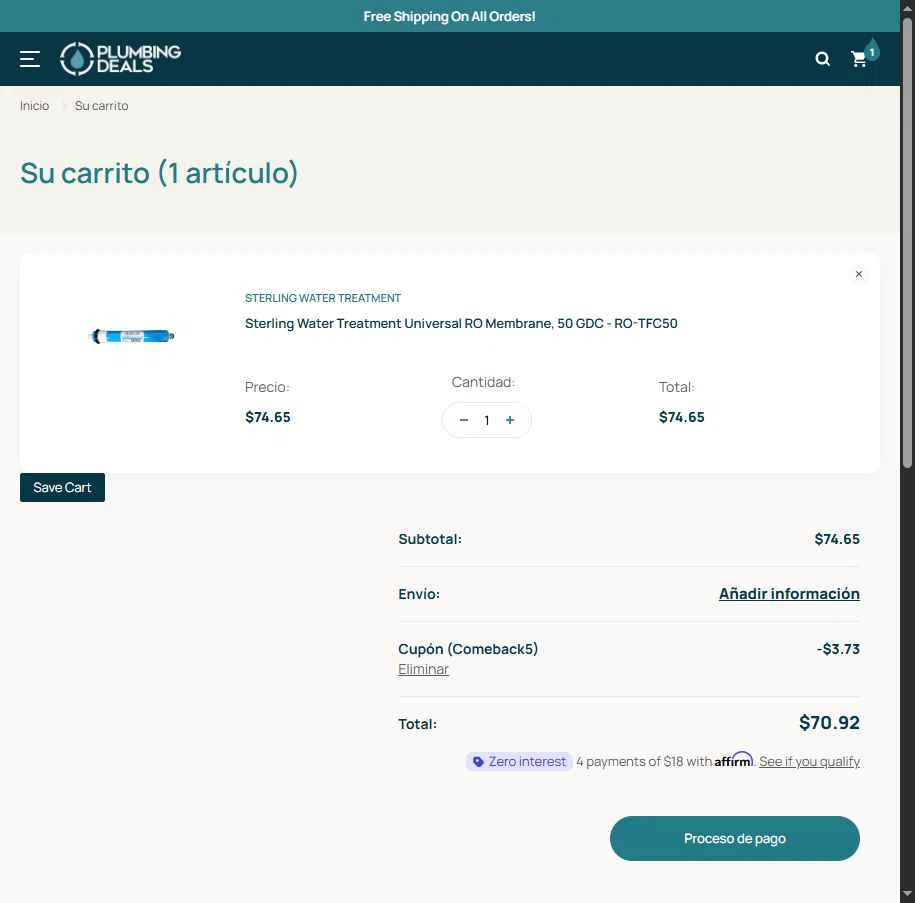Click the Save Cart button
This screenshot has width=915, height=903.
62,487
